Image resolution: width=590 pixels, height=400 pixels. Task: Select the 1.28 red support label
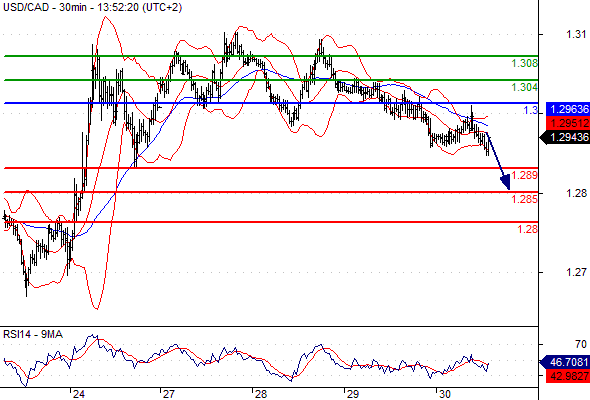point(528,229)
